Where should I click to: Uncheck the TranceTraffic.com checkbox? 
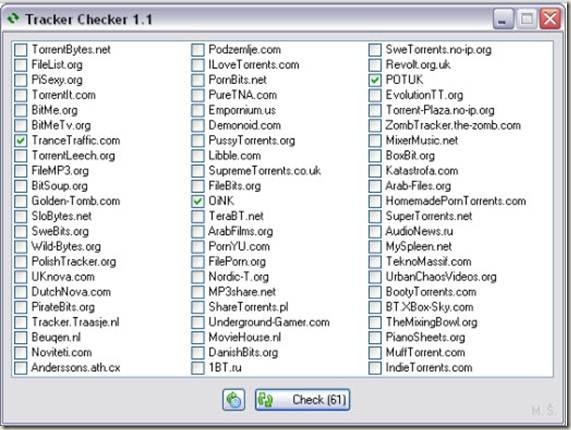click(20, 141)
